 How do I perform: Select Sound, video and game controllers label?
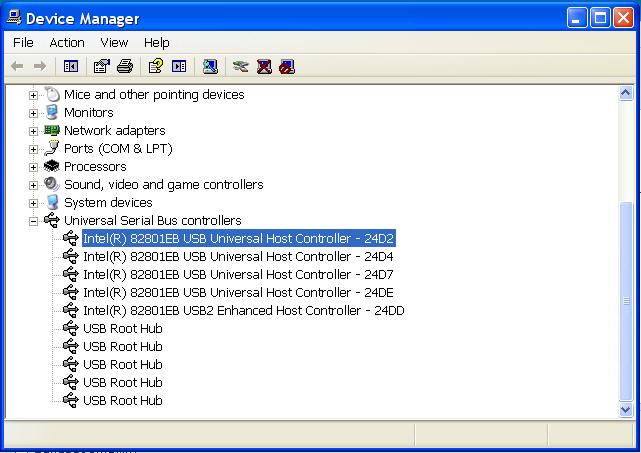pos(164,184)
